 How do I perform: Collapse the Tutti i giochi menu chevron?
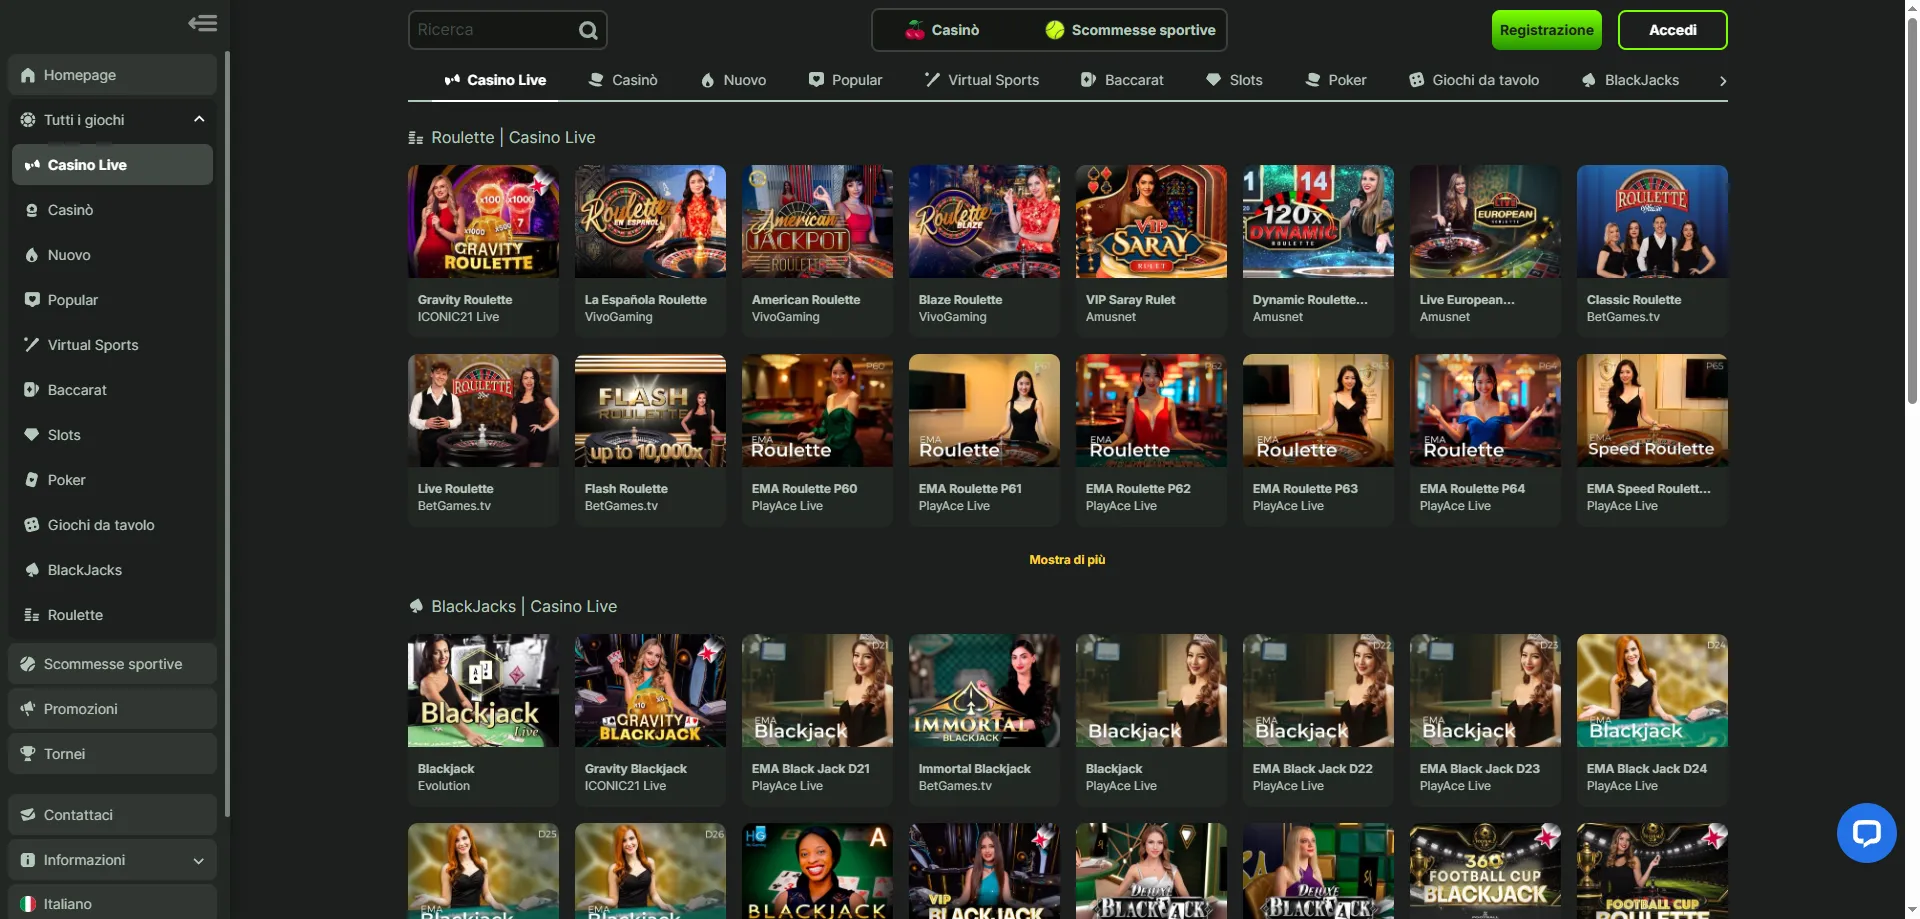click(x=199, y=119)
